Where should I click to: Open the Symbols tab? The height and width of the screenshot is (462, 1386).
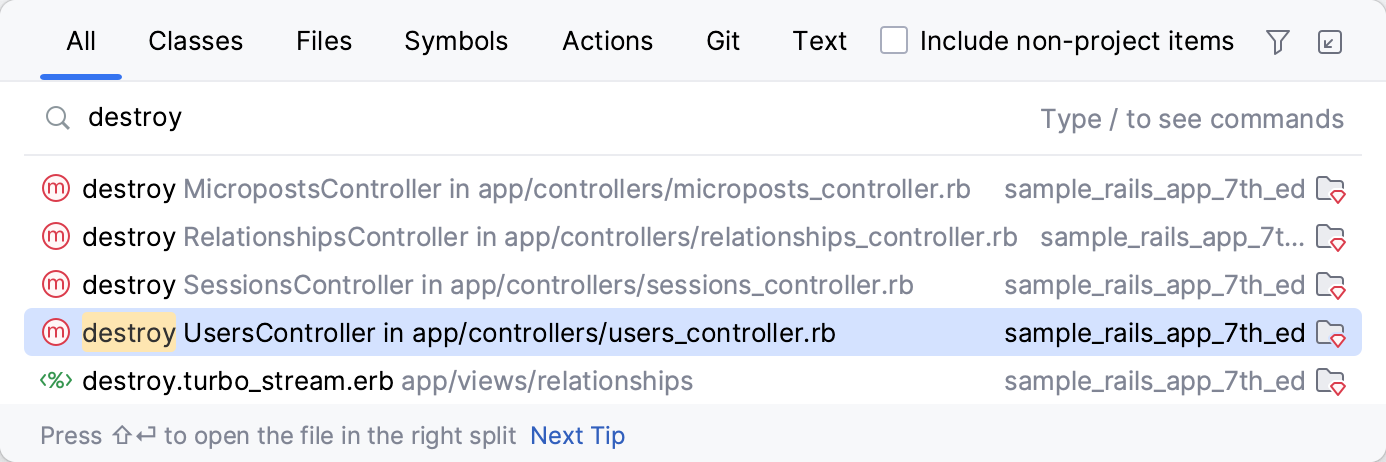[x=456, y=41]
